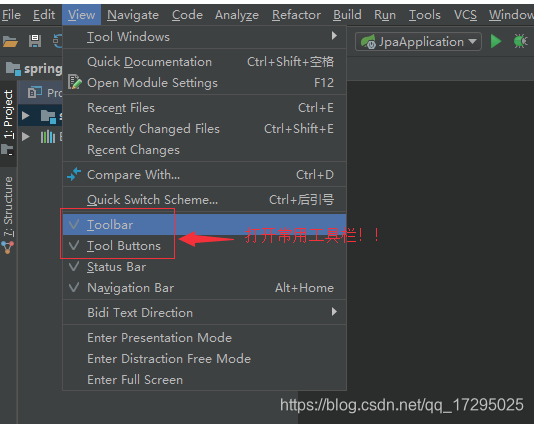Viewport: 534px width, 424px height.
Task: Open the Refactor menu
Action: click(296, 15)
